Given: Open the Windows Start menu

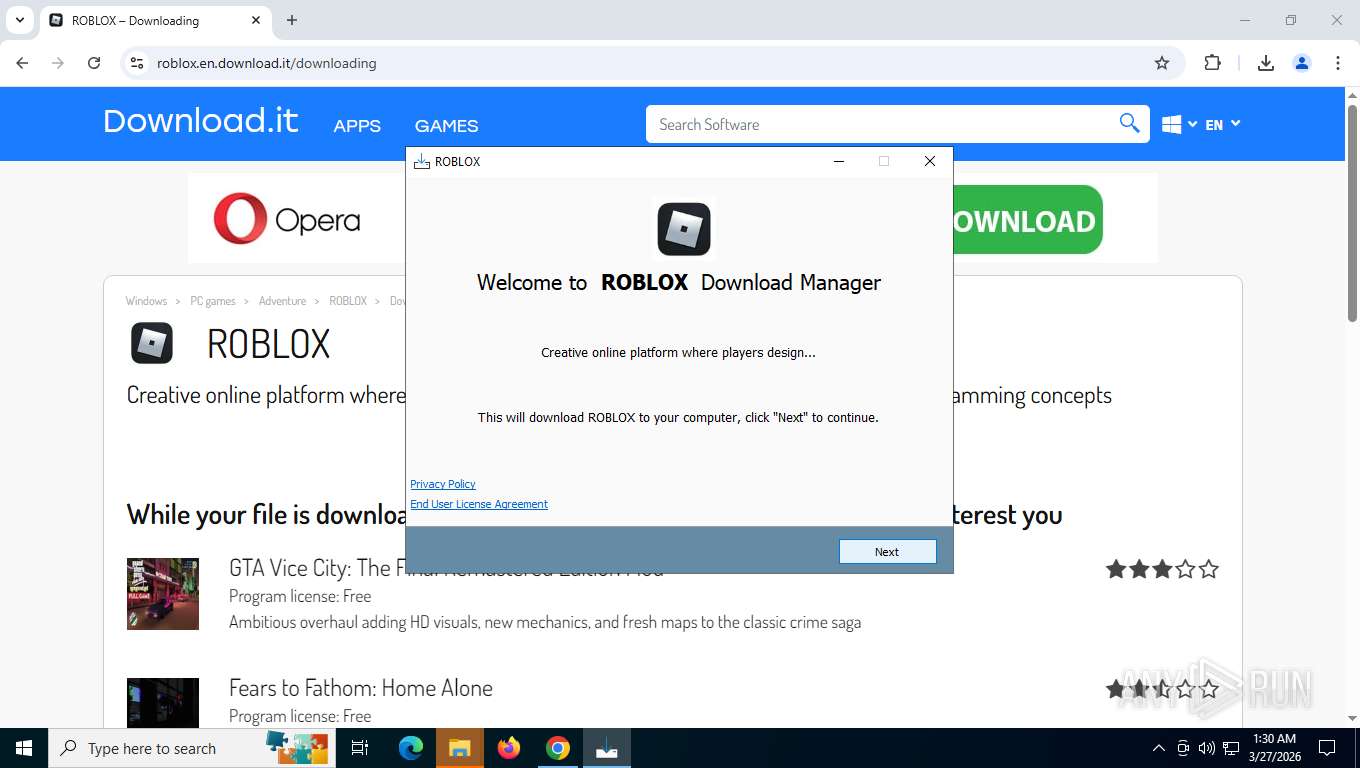Looking at the screenshot, I should [x=24, y=748].
